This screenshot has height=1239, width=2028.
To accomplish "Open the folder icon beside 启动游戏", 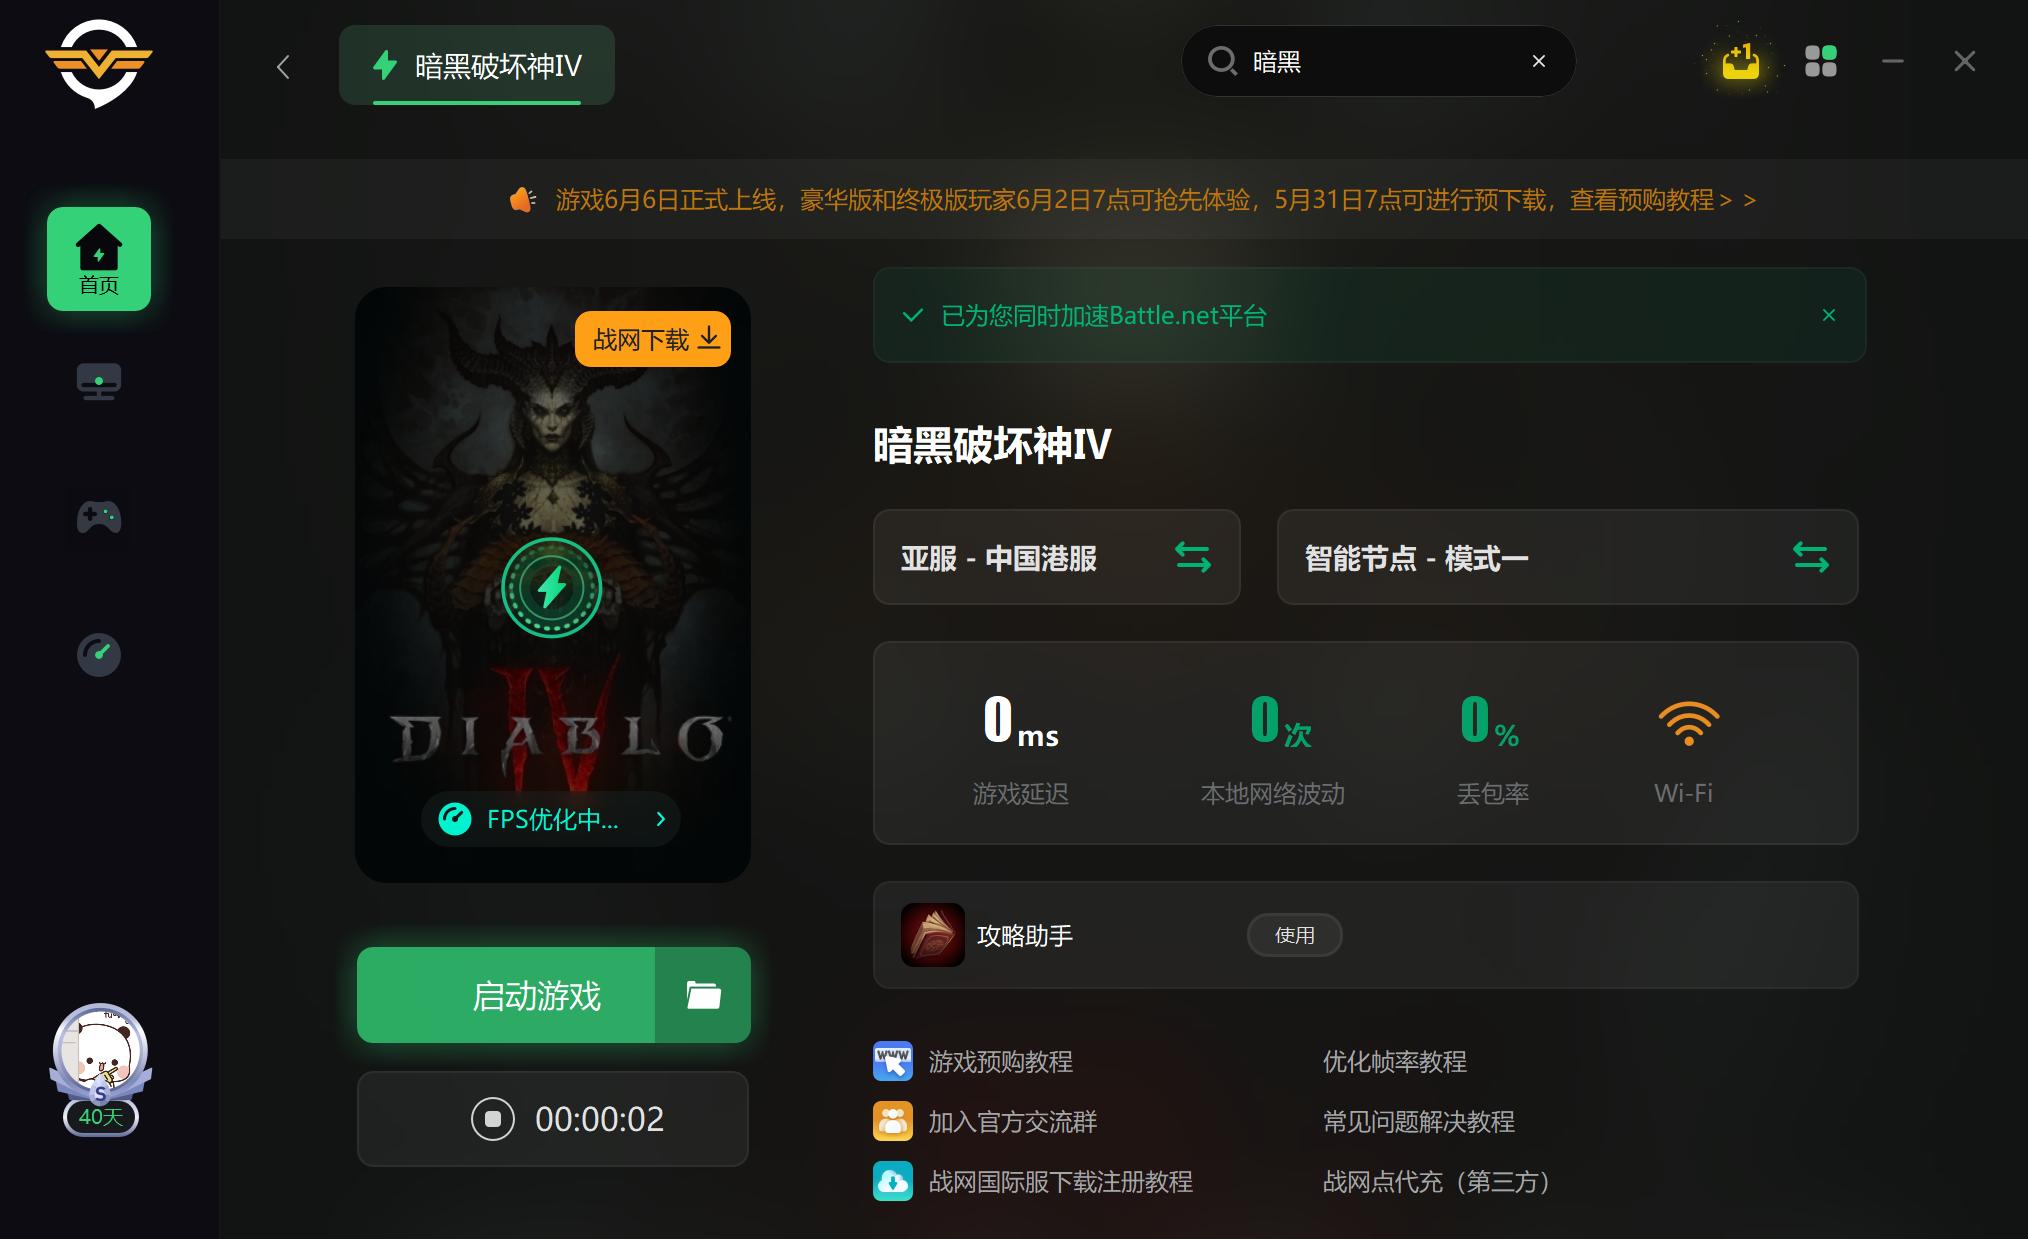I will pyautogui.click(x=702, y=995).
